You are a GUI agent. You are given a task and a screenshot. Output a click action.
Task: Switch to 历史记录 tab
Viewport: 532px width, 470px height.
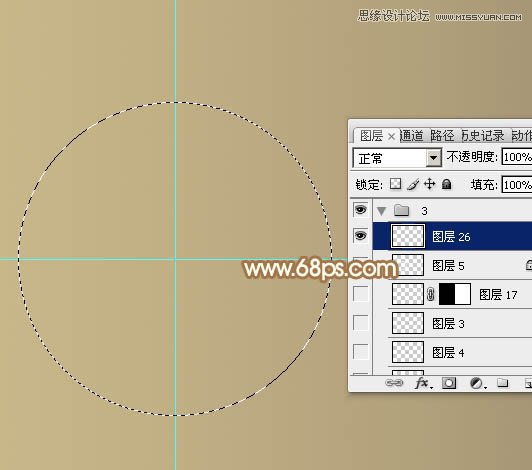click(x=483, y=136)
